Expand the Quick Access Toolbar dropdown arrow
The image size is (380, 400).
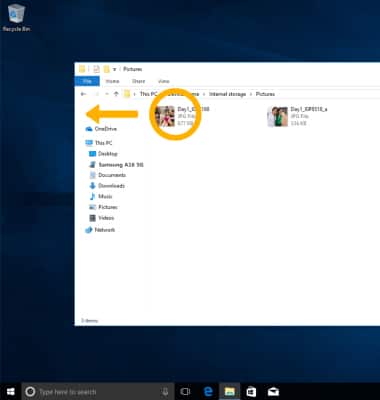click(x=114, y=69)
